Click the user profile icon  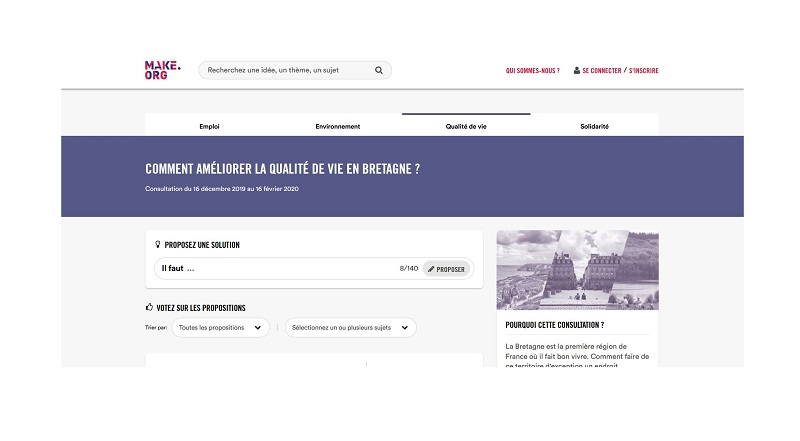pos(577,70)
